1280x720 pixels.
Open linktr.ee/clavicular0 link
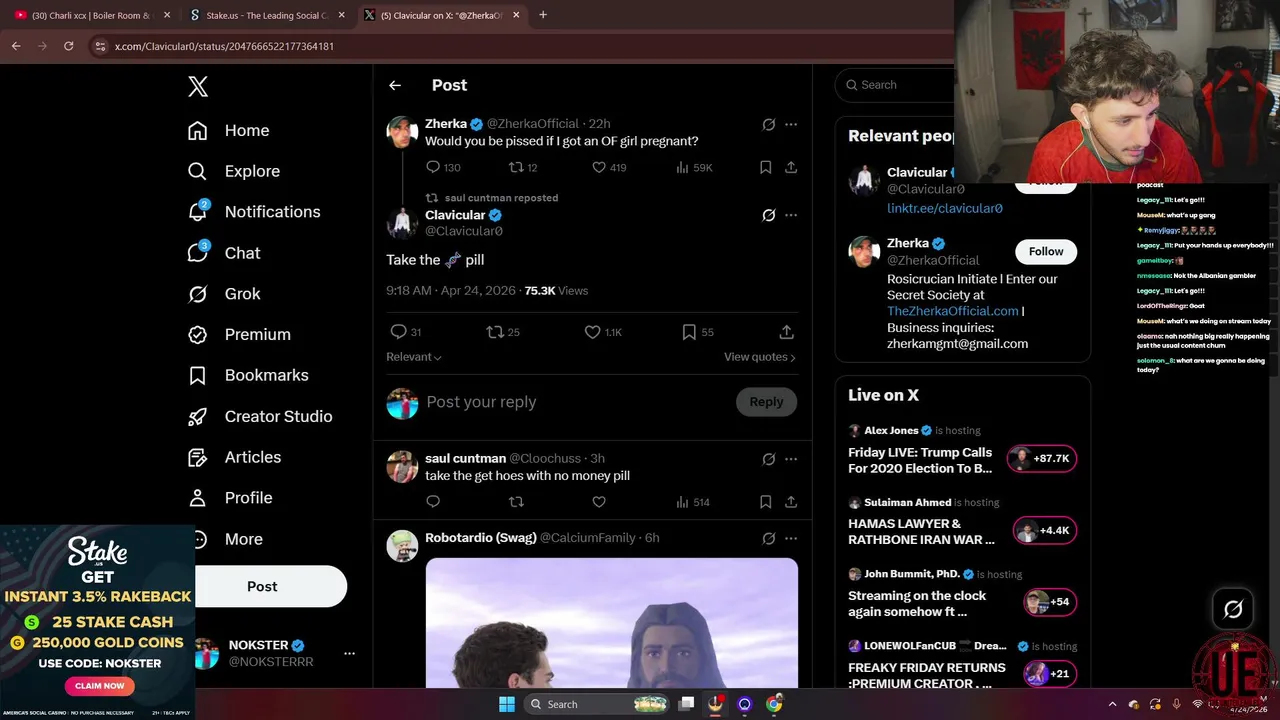tap(945, 208)
